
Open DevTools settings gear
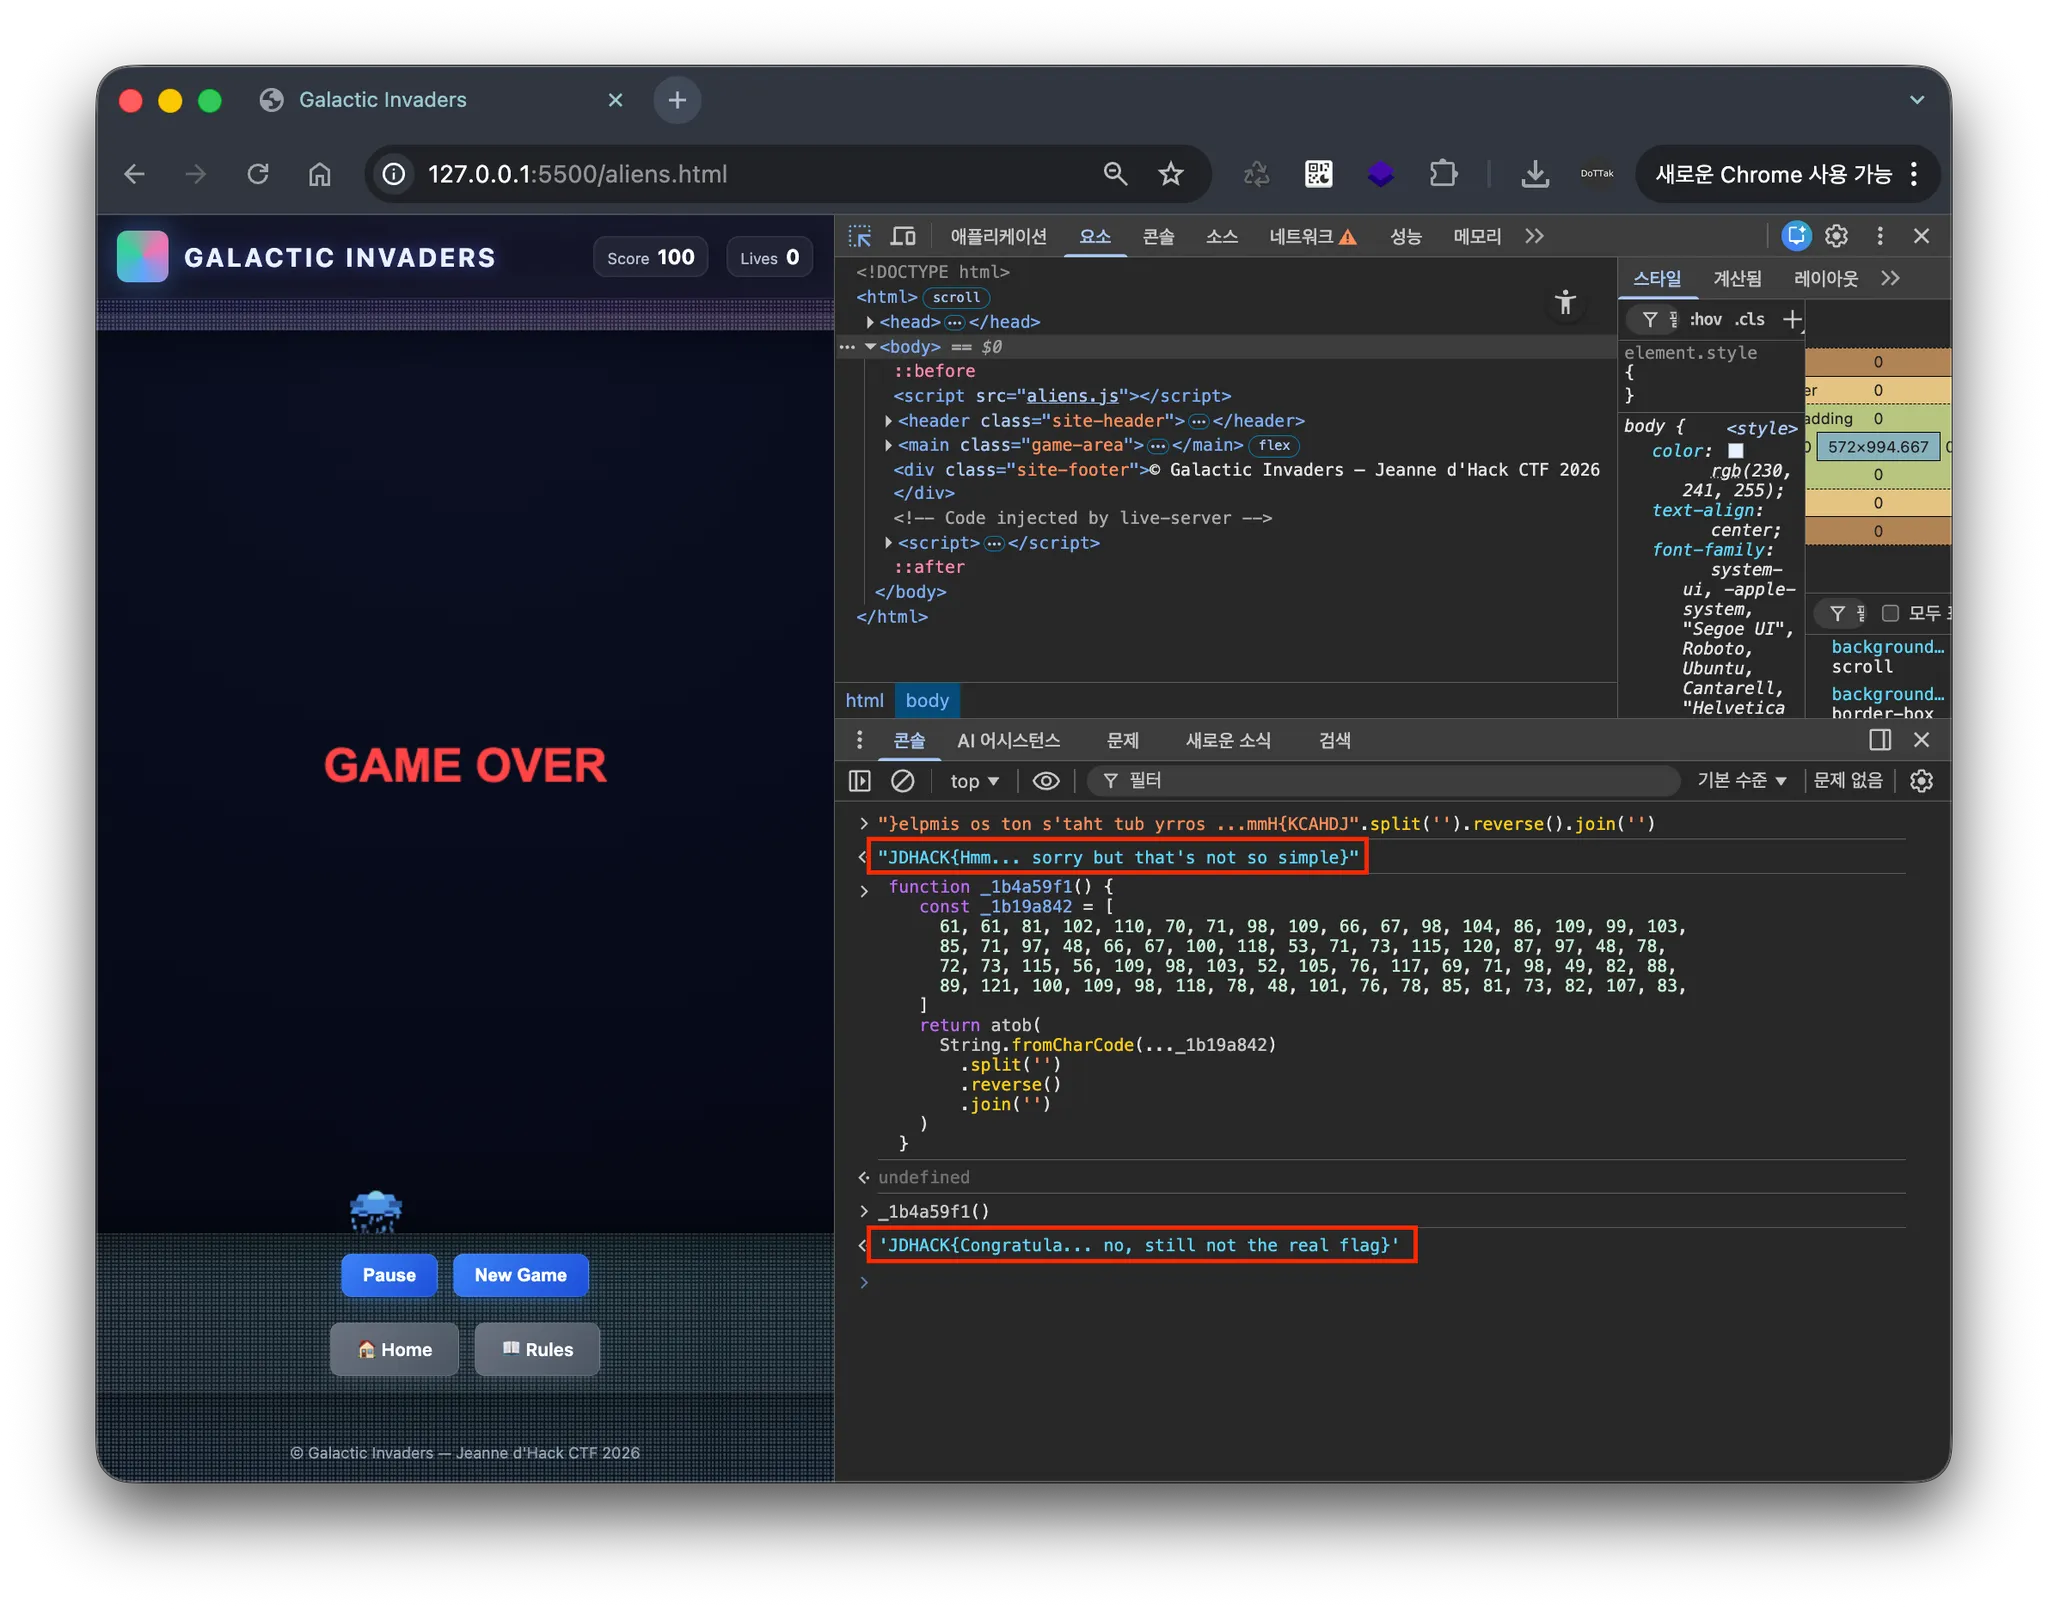[1836, 236]
